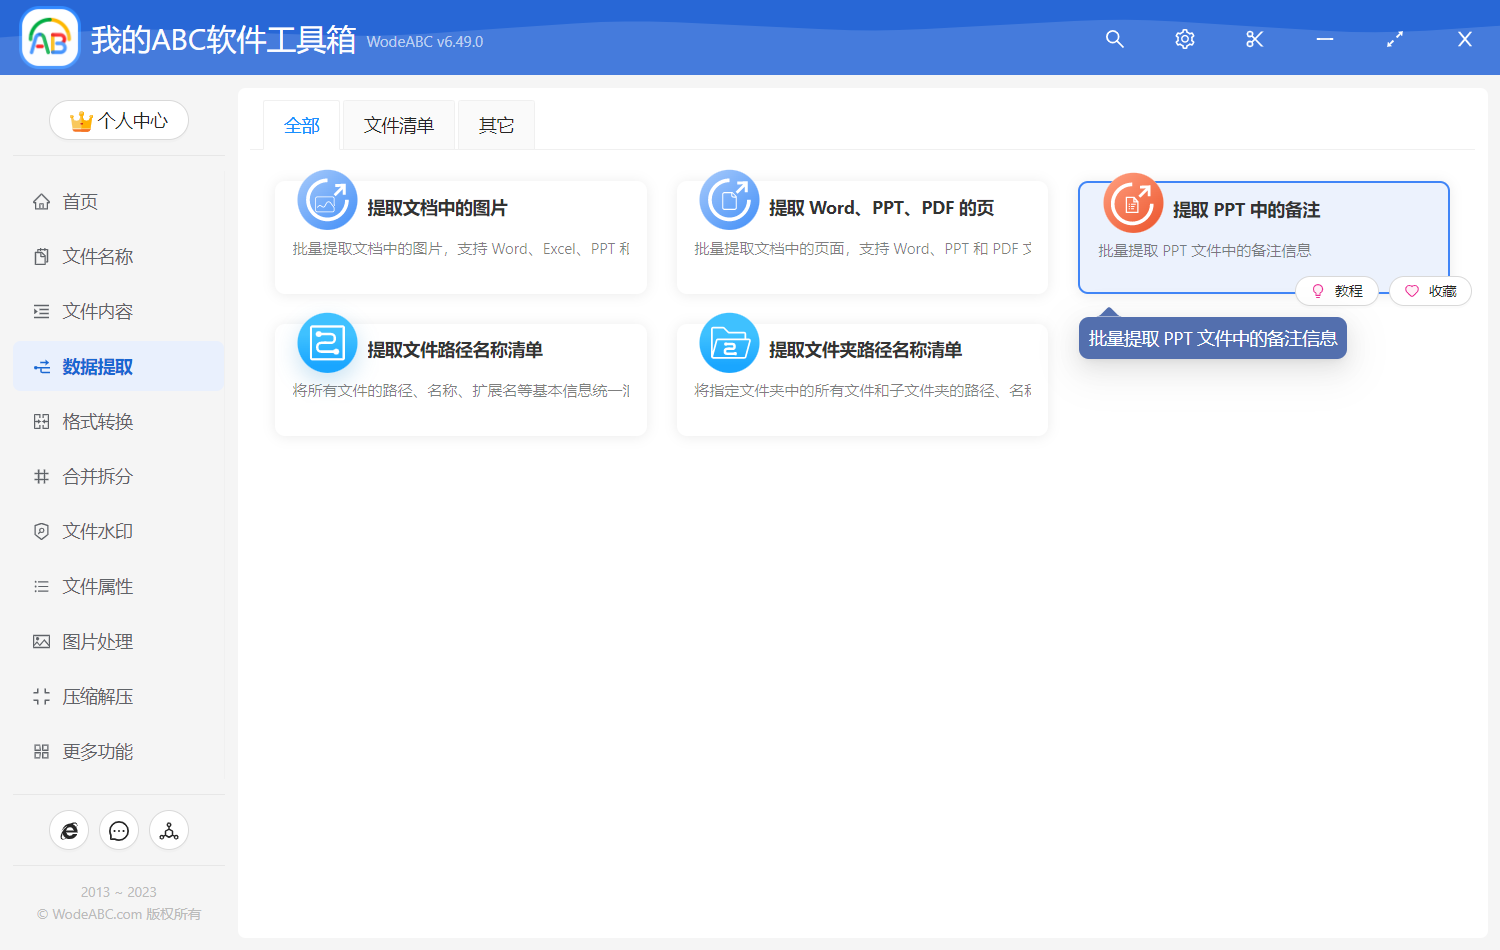Click the orange 提取 PPT 中的备注 icon

click(1133, 203)
